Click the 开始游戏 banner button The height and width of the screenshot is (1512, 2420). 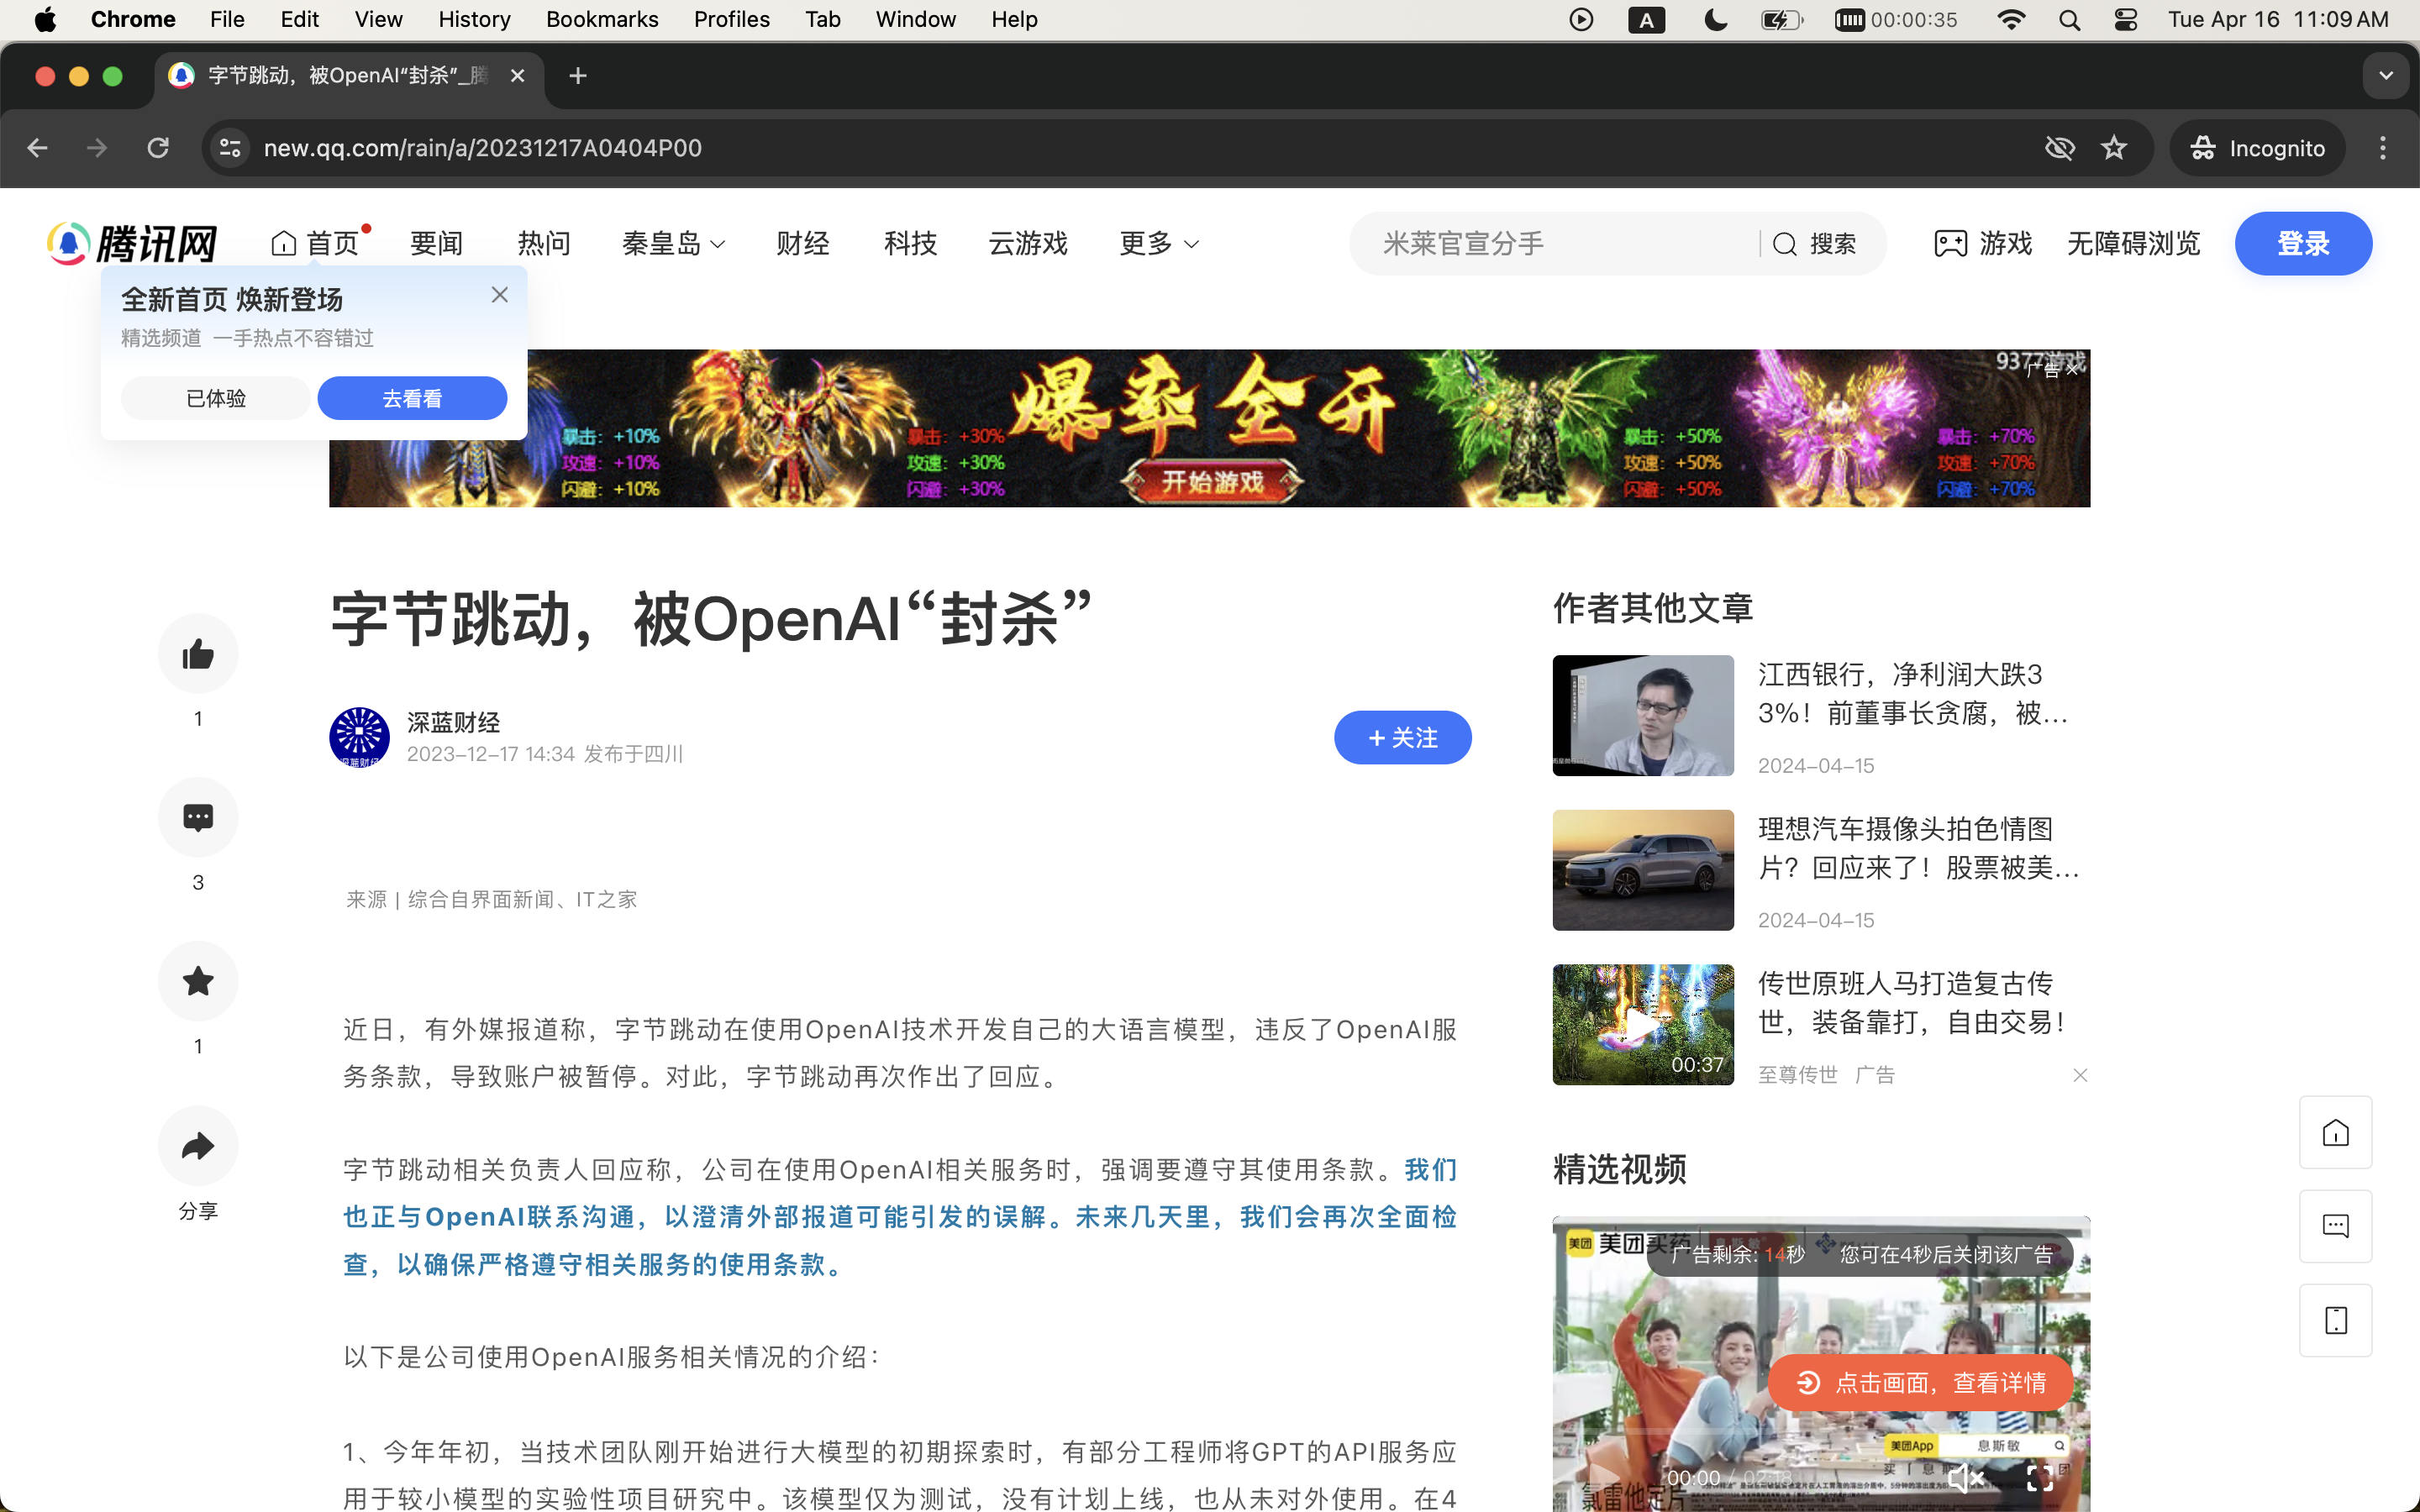click(x=1212, y=482)
